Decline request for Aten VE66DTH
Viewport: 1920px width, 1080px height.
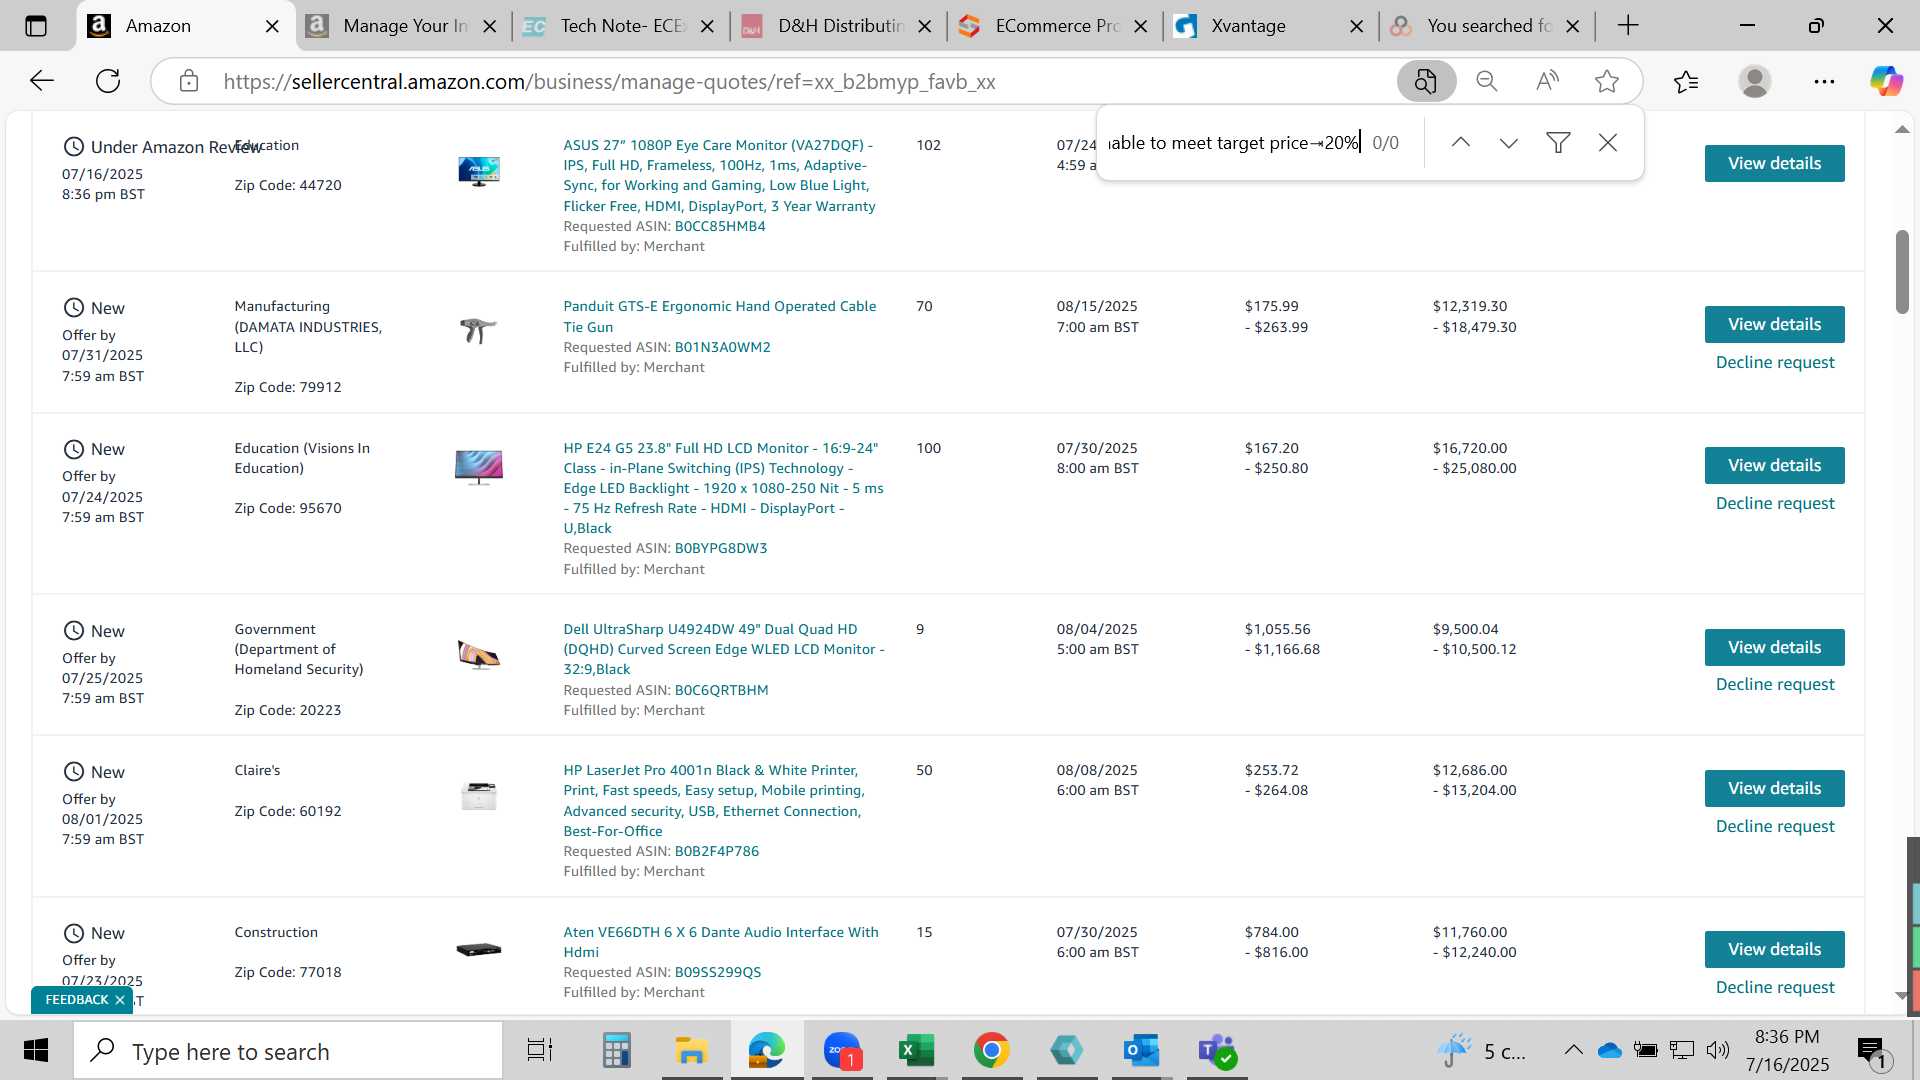tap(1775, 987)
